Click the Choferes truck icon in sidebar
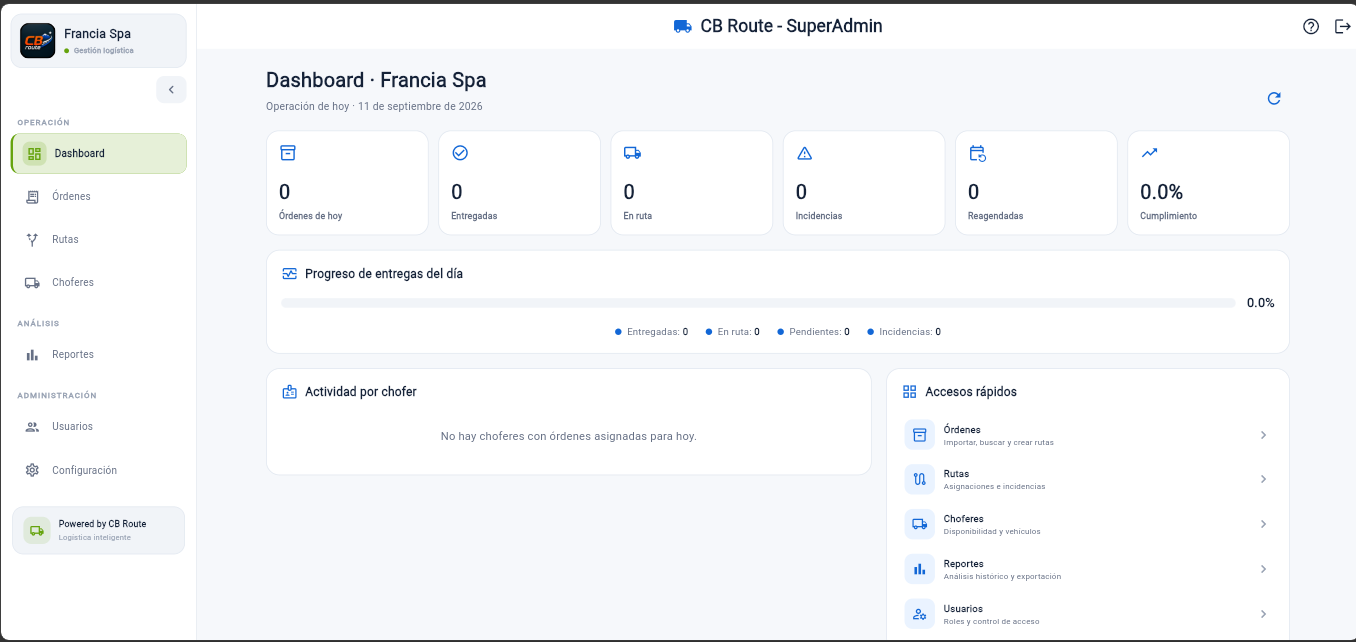 pos(32,283)
